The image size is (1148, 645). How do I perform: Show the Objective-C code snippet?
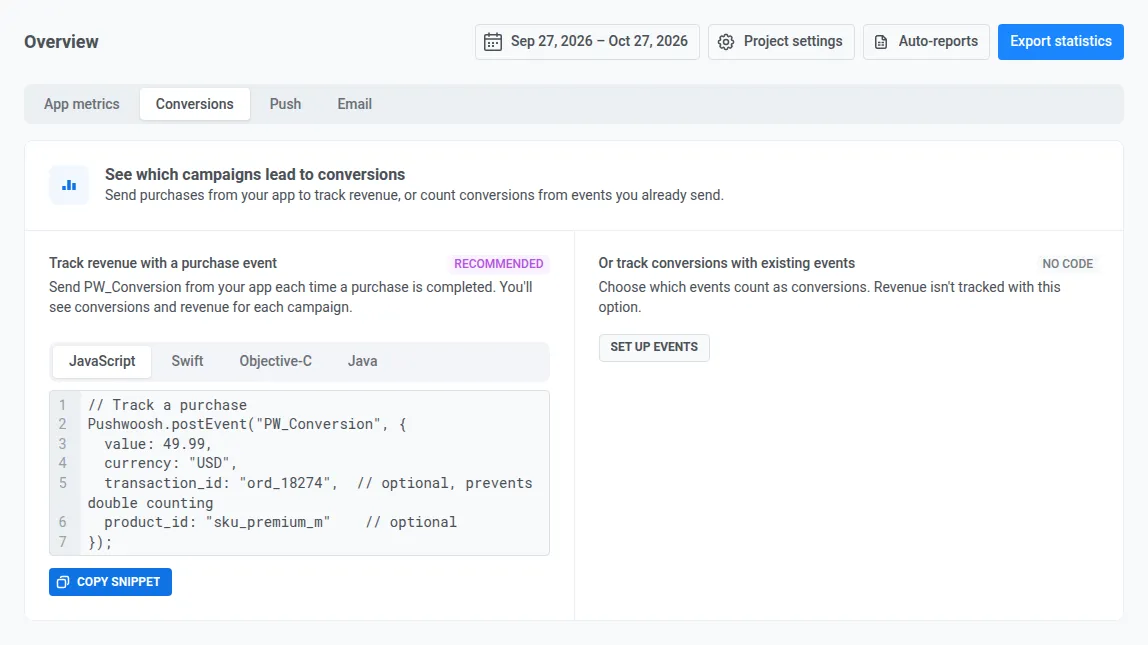(x=275, y=362)
